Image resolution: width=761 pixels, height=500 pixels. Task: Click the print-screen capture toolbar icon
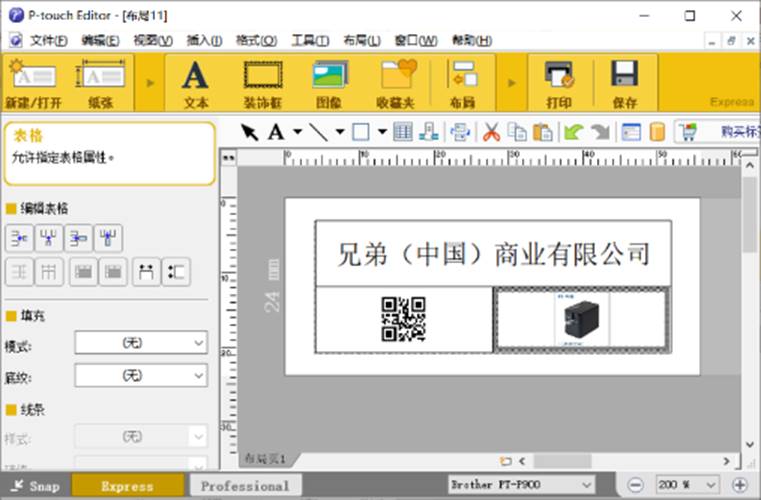460,132
